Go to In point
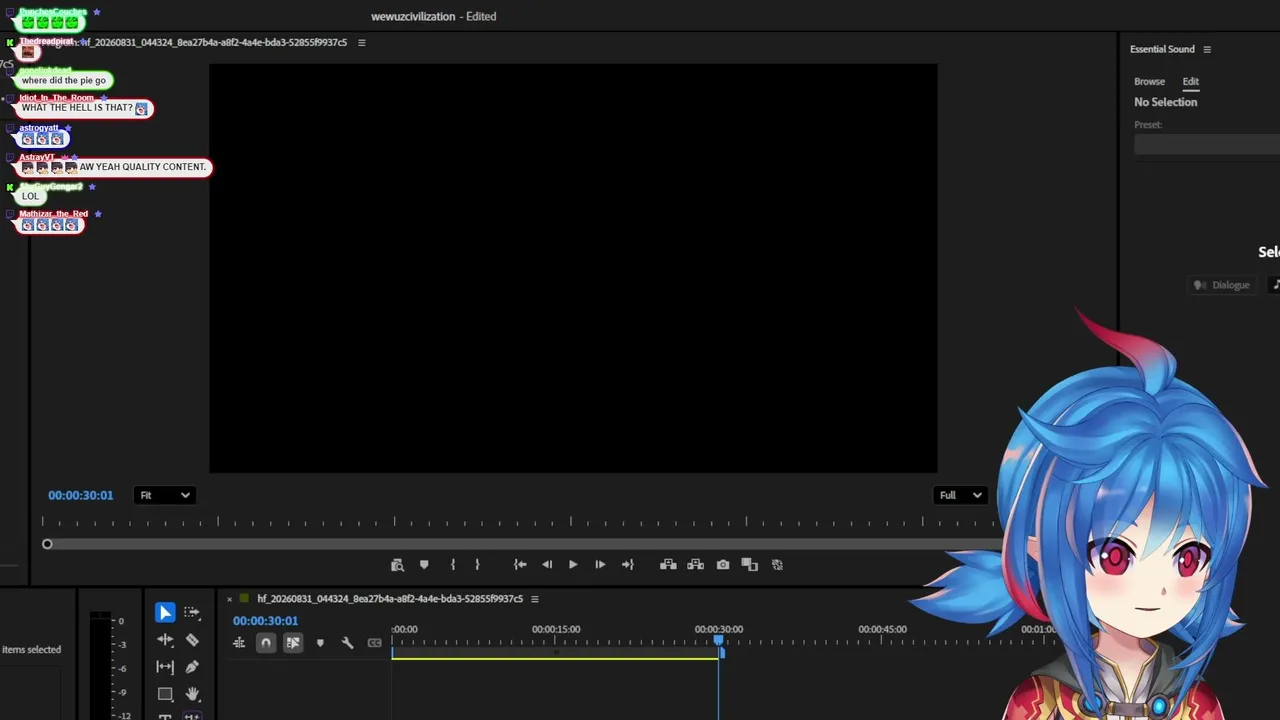The width and height of the screenshot is (1280, 720). [520, 565]
